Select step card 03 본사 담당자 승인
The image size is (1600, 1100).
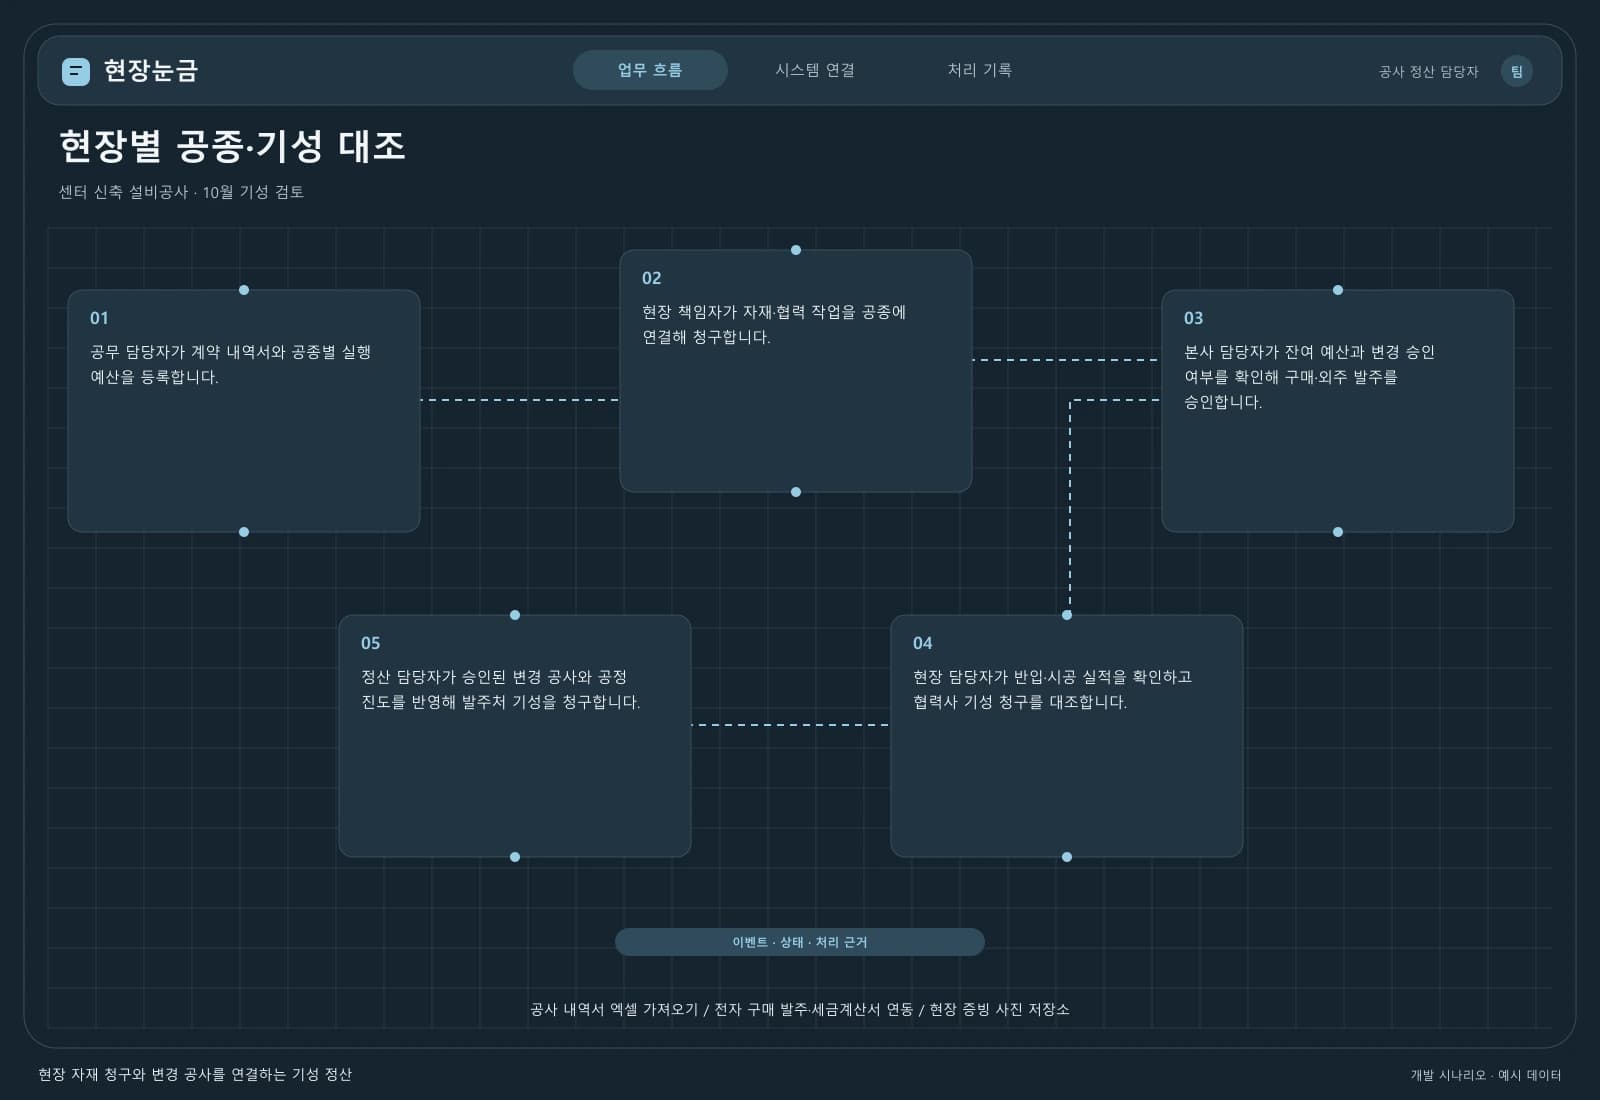click(1338, 411)
